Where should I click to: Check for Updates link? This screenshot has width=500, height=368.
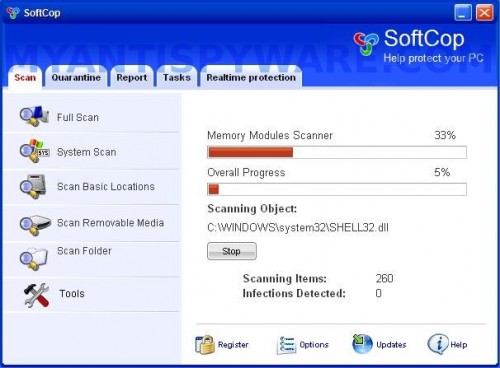391,345
